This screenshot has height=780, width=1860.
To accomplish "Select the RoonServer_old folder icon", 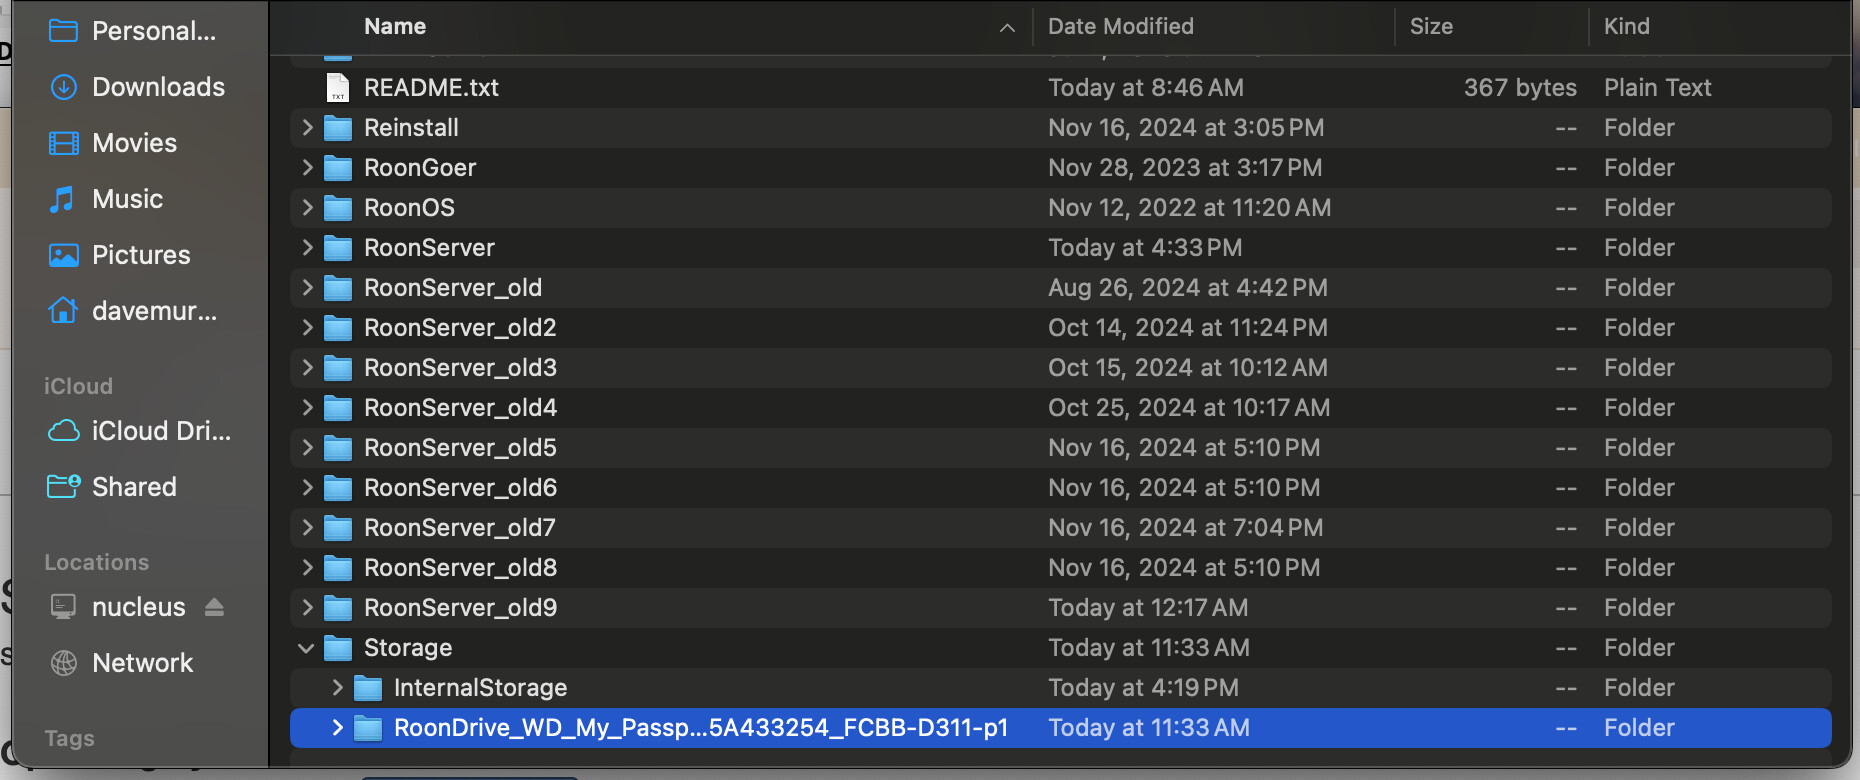I will pos(338,288).
